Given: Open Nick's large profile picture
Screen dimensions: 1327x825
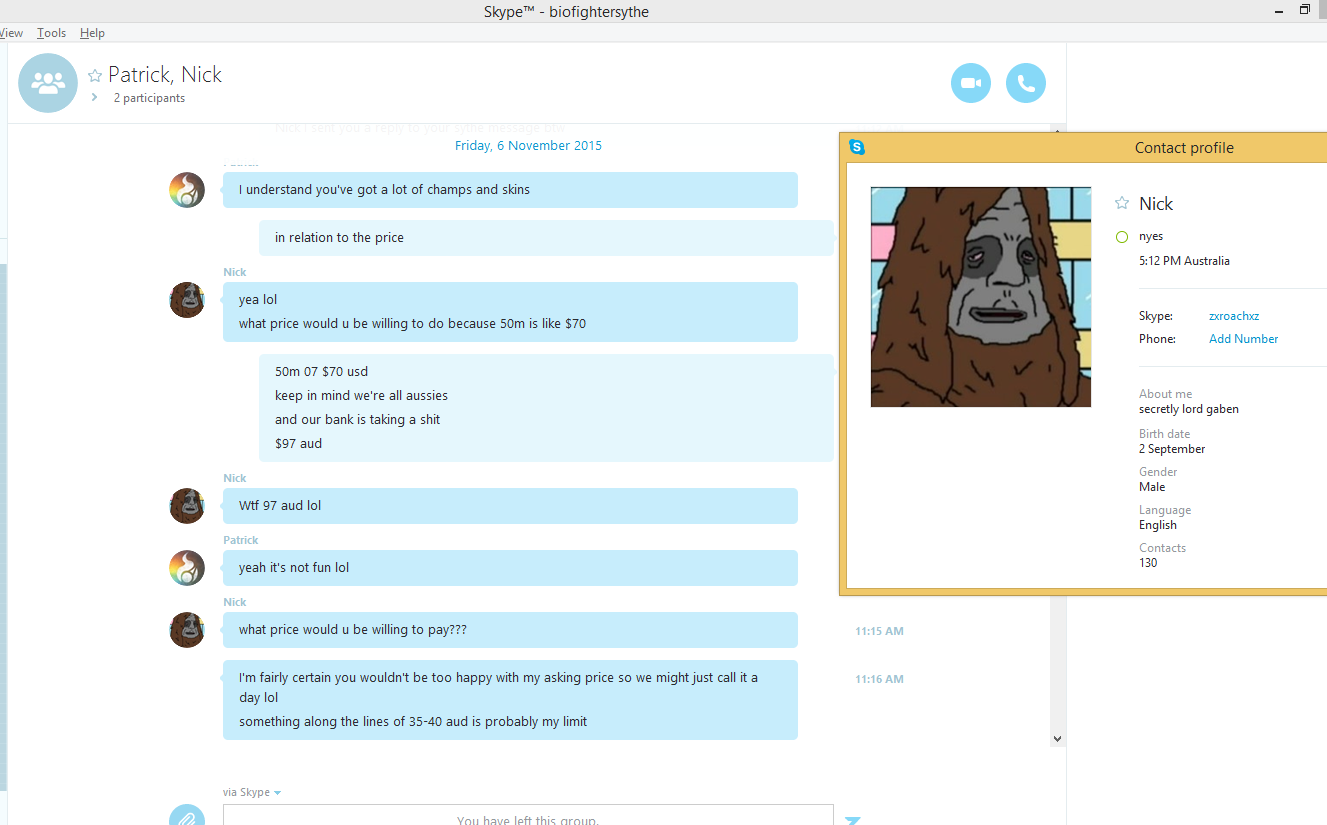Looking at the screenshot, I should click(981, 297).
